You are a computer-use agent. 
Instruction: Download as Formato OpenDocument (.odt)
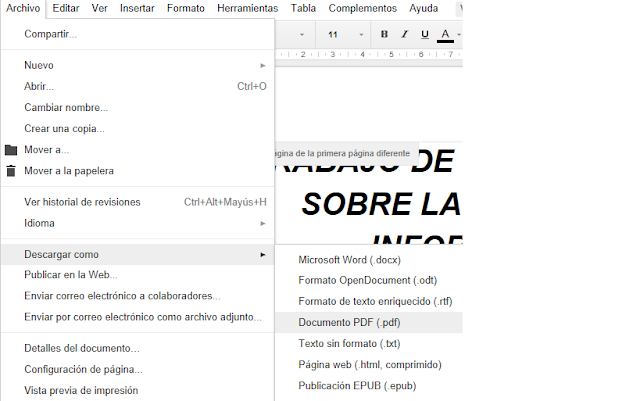369,281
